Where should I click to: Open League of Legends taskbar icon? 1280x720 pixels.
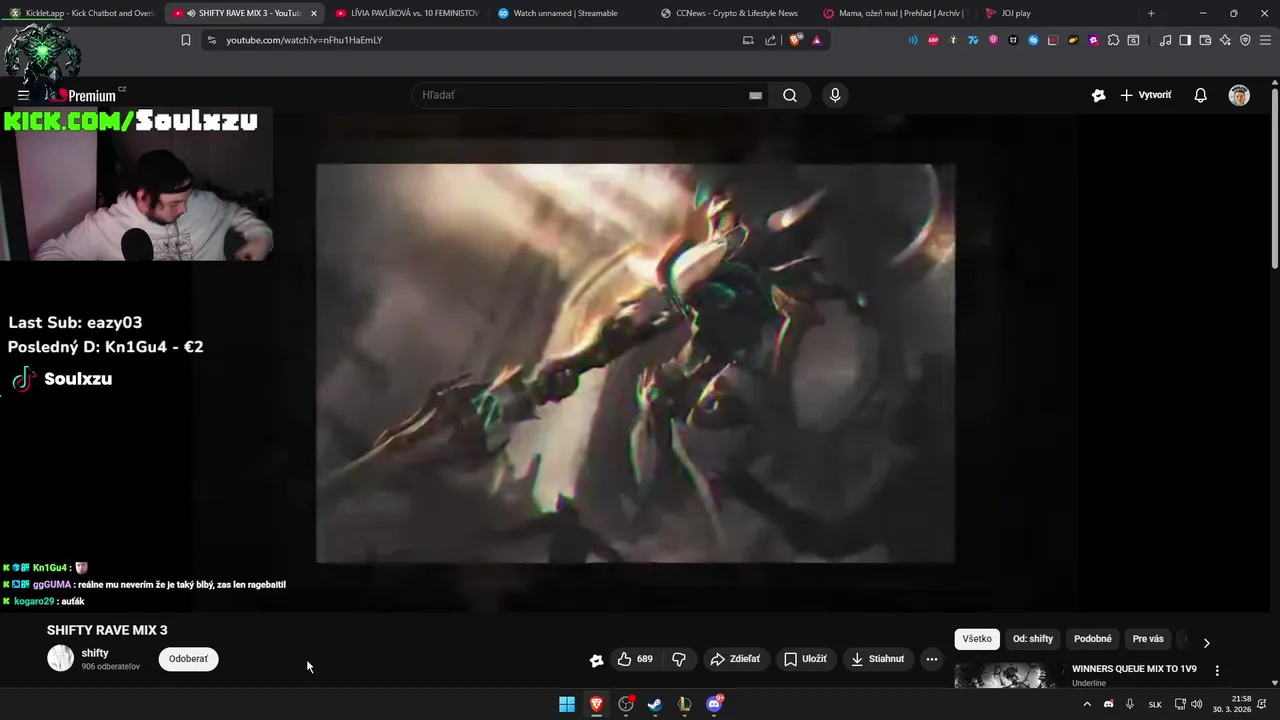point(684,704)
